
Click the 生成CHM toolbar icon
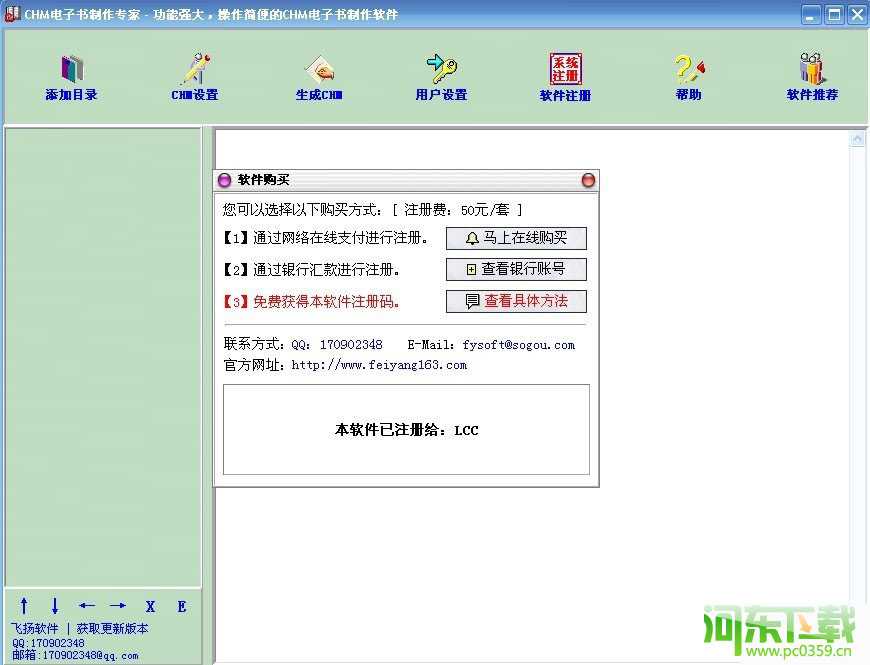(x=319, y=77)
